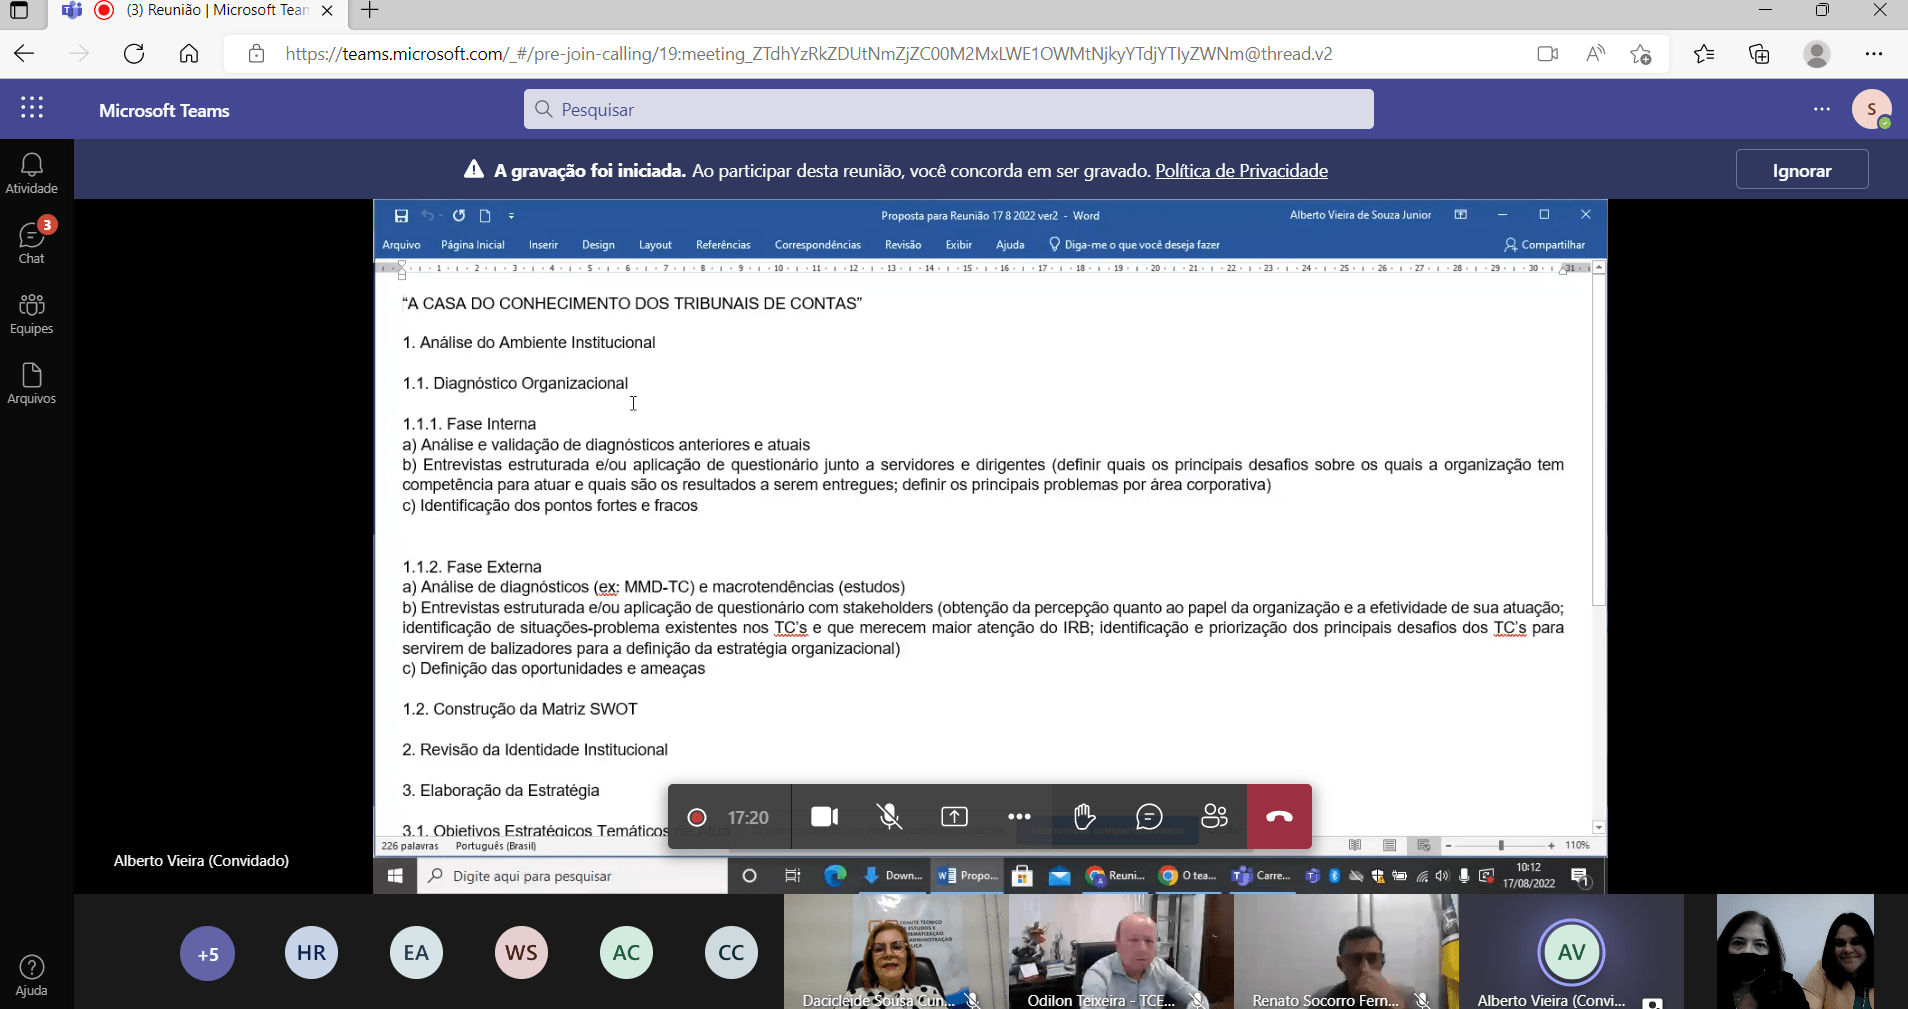Open the Teams app launcher grid

pos(32,109)
